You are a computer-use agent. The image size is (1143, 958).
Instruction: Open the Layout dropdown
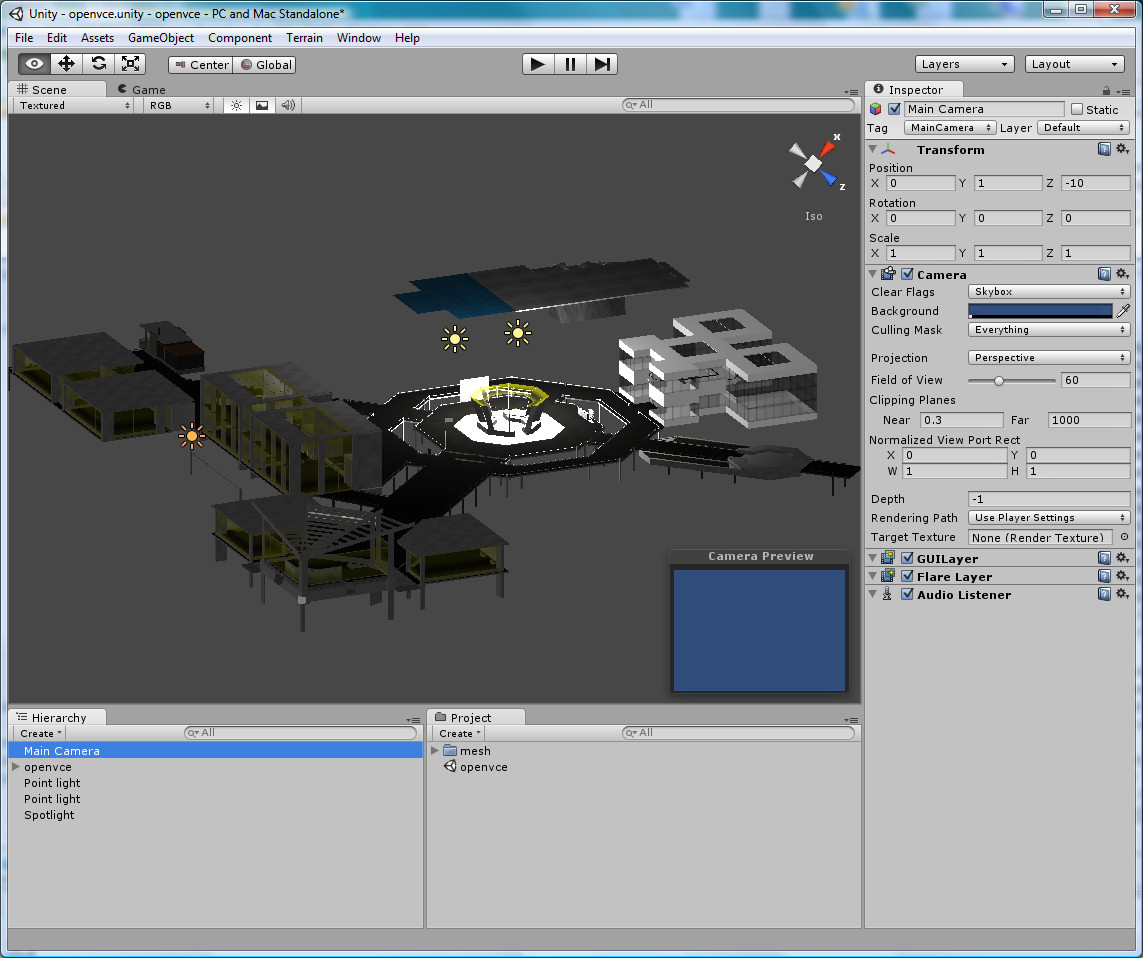pyautogui.click(x=1074, y=64)
